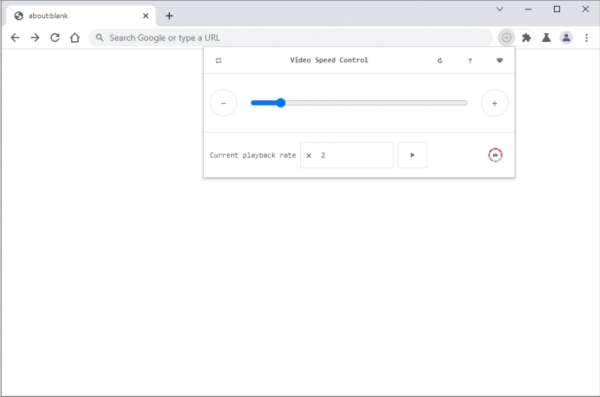Click the Home button
This screenshot has width=600, height=397.
[75, 38]
